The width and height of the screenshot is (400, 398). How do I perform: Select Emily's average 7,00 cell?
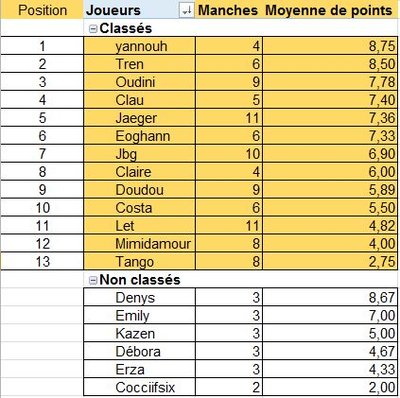[x=330, y=315]
